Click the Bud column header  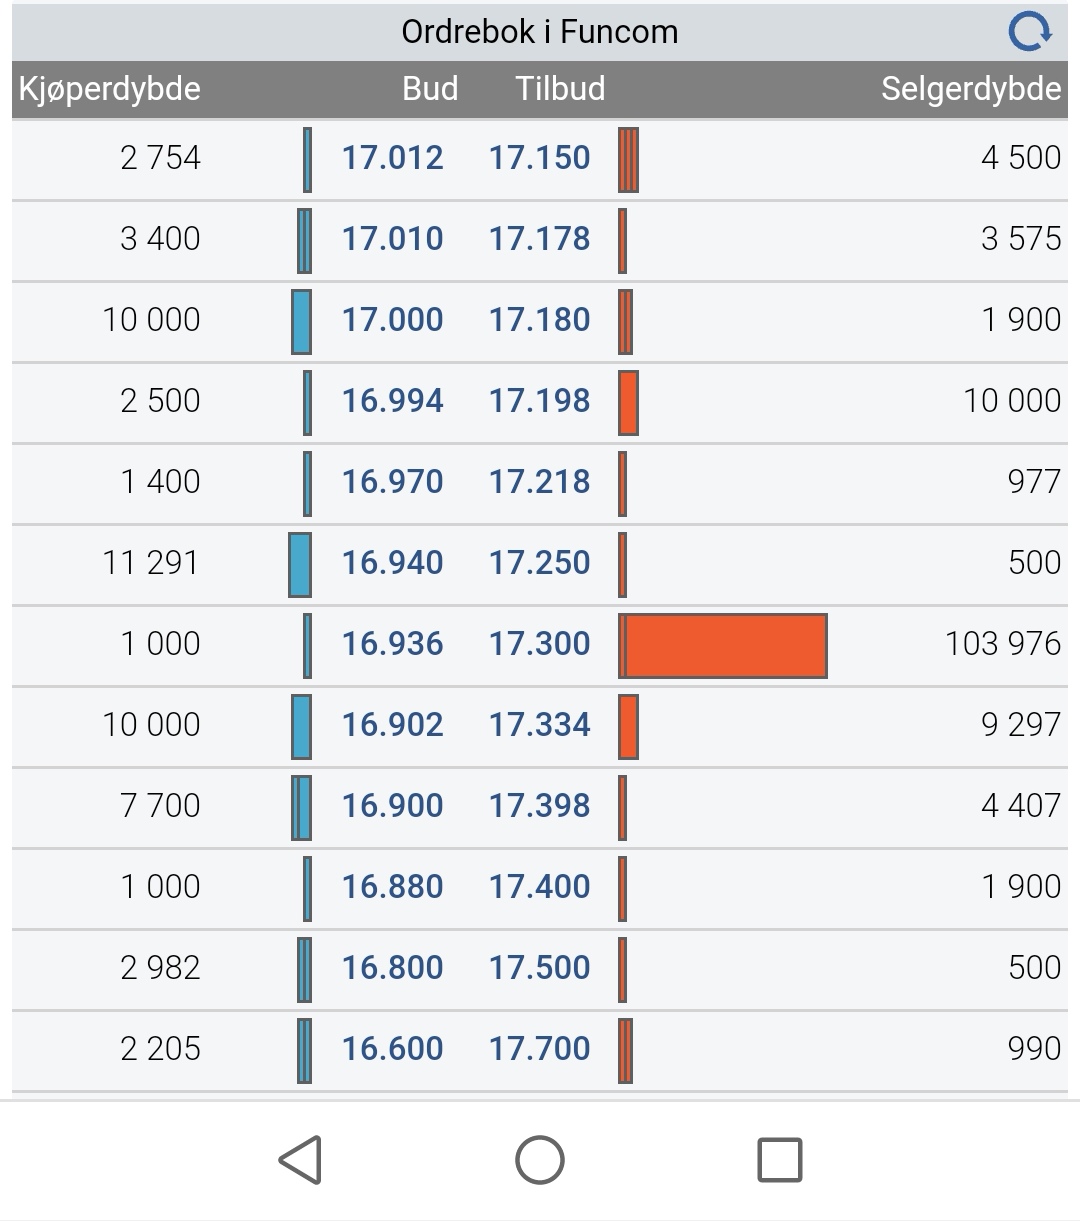coord(430,89)
